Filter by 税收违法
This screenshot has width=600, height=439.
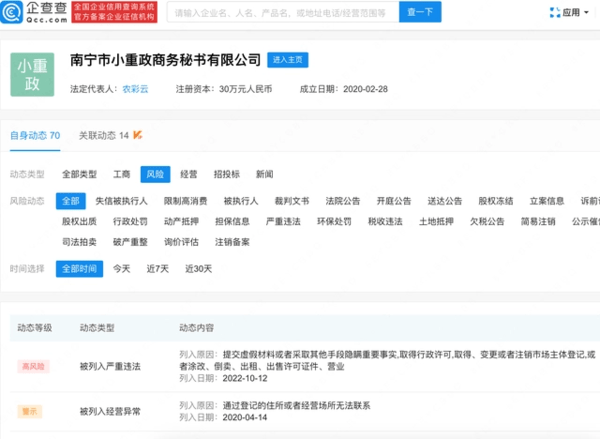pyautogui.click(x=385, y=222)
